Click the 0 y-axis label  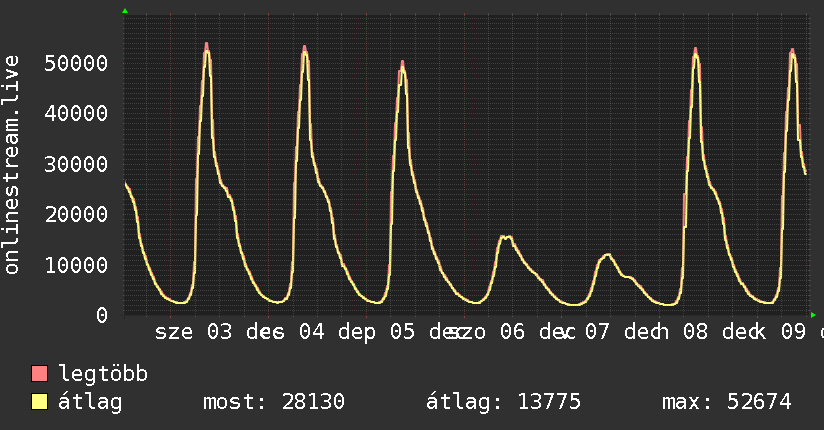[102, 315]
